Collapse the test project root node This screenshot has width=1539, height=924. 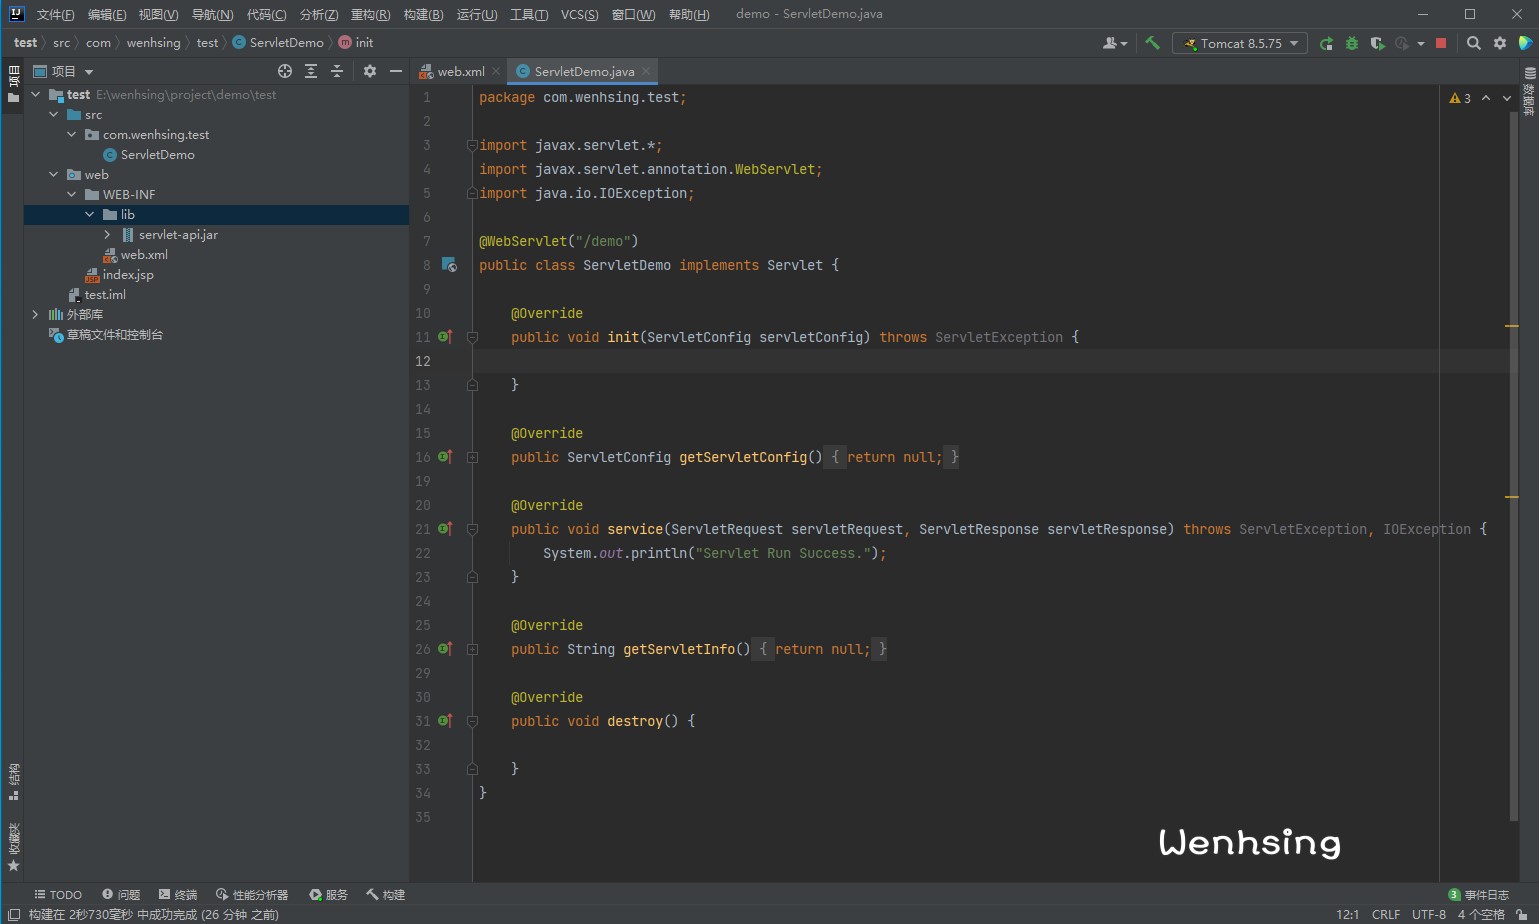tap(35, 94)
